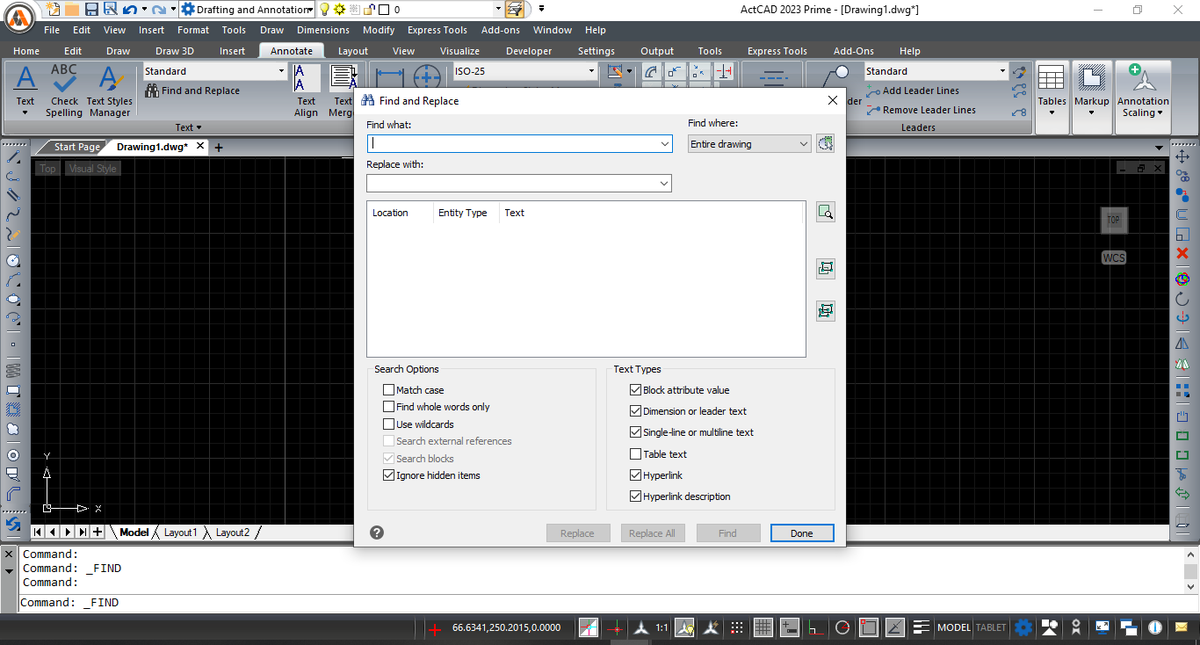This screenshot has width=1200, height=645.
Task: Click the polar tracking icon in status bar
Action: click(842, 627)
